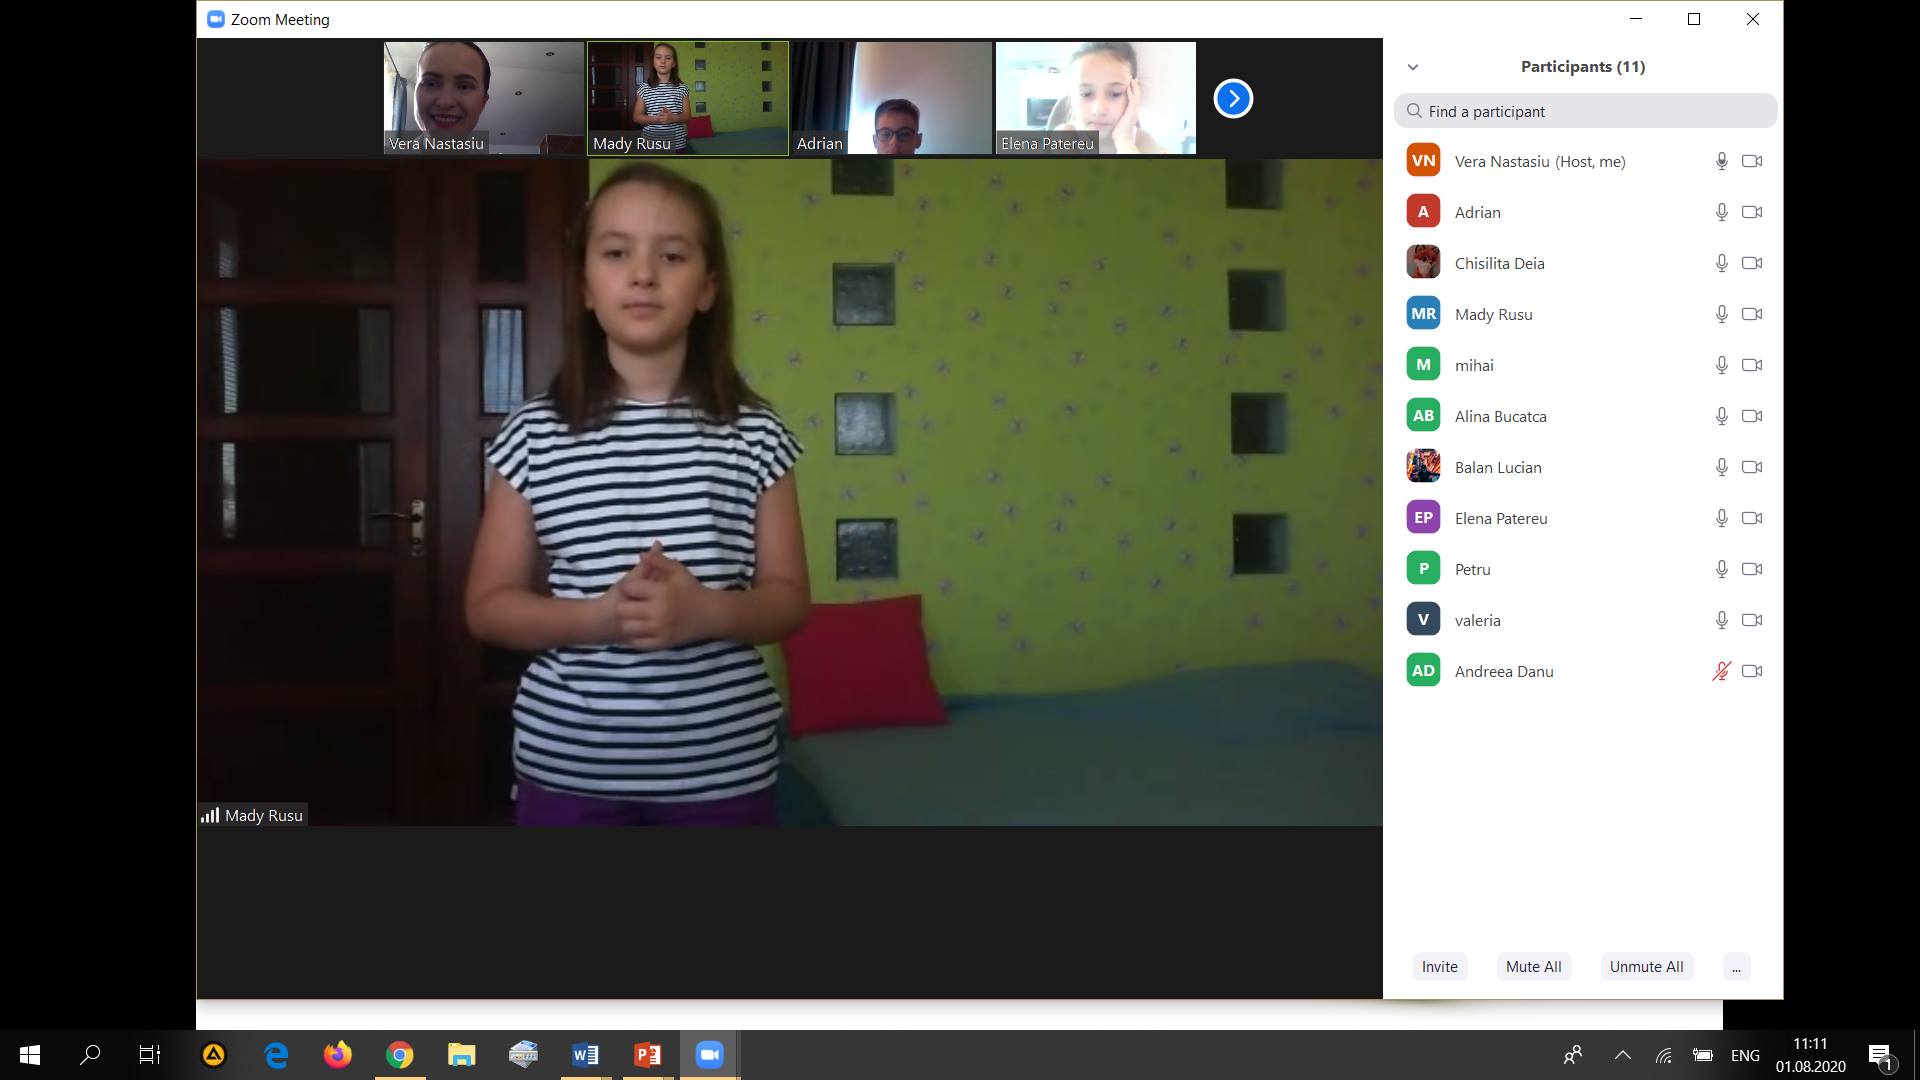The width and height of the screenshot is (1920, 1080).
Task: Toggle Mady Rusu's camera icon
Action: point(1751,314)
